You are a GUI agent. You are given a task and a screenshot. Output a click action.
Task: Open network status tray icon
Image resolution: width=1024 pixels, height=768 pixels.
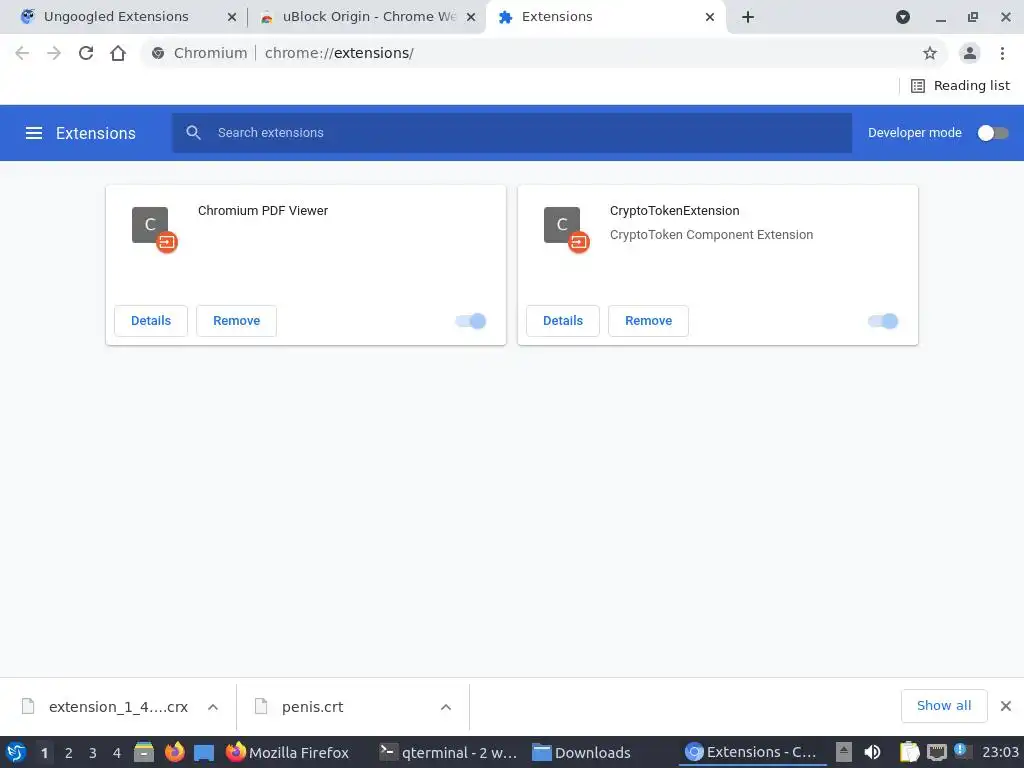(936, 752)
